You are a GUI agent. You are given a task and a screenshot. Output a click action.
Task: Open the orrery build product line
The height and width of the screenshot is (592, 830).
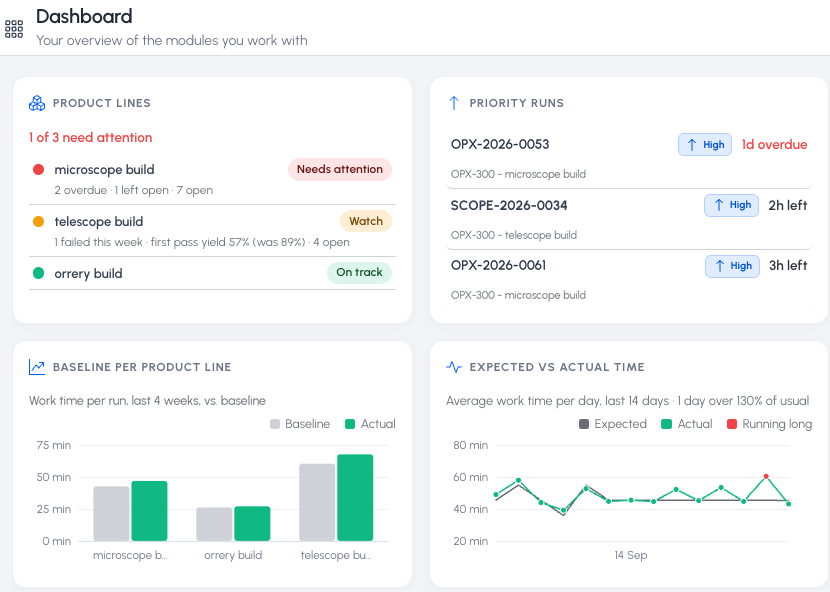(212, 273)
